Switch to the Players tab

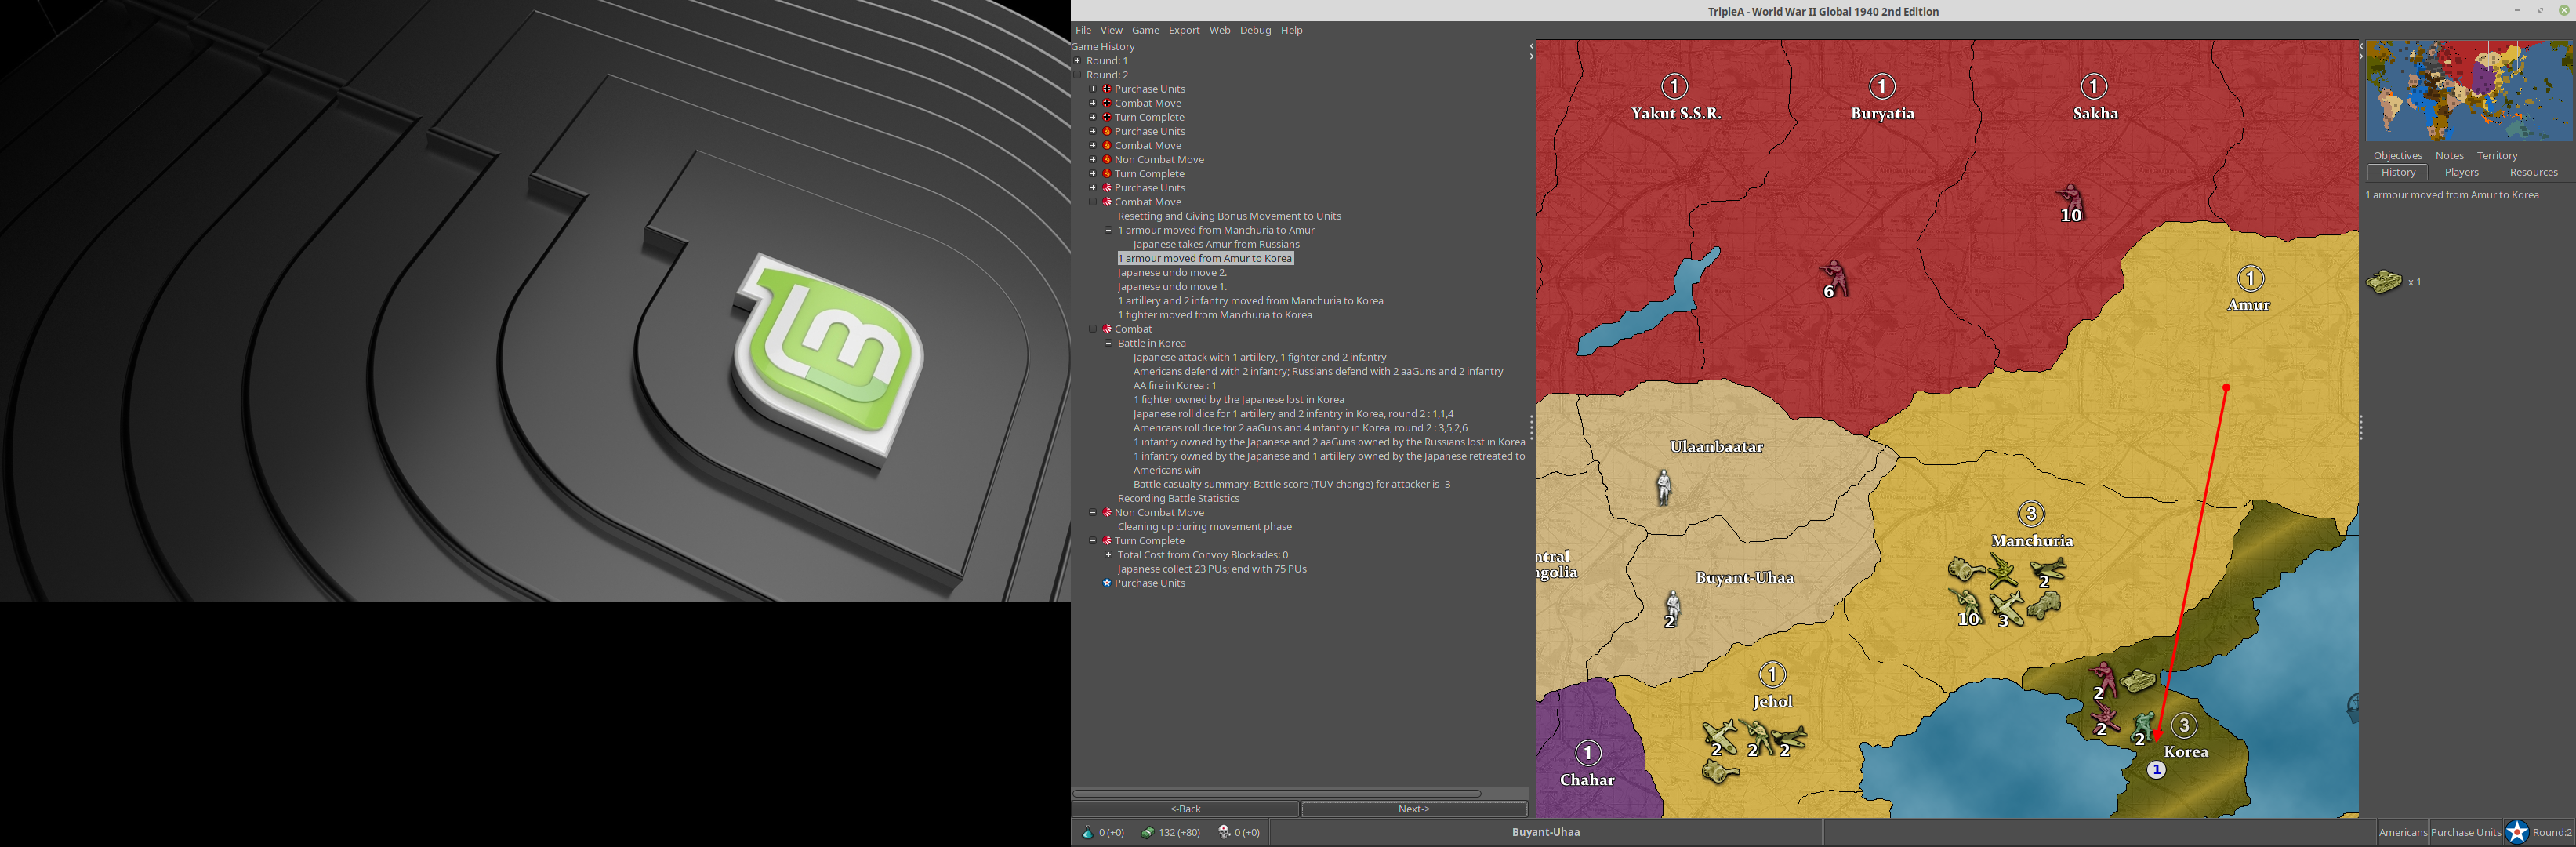pos(2461,173)
